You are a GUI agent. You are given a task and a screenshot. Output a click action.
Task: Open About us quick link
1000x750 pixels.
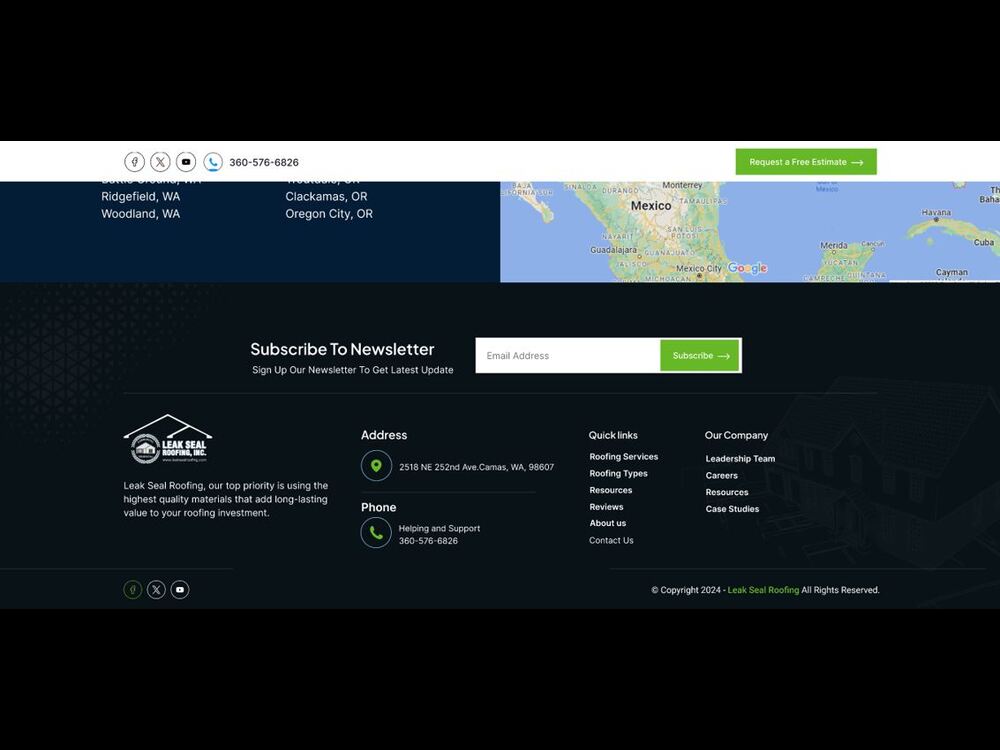[608, 523]
